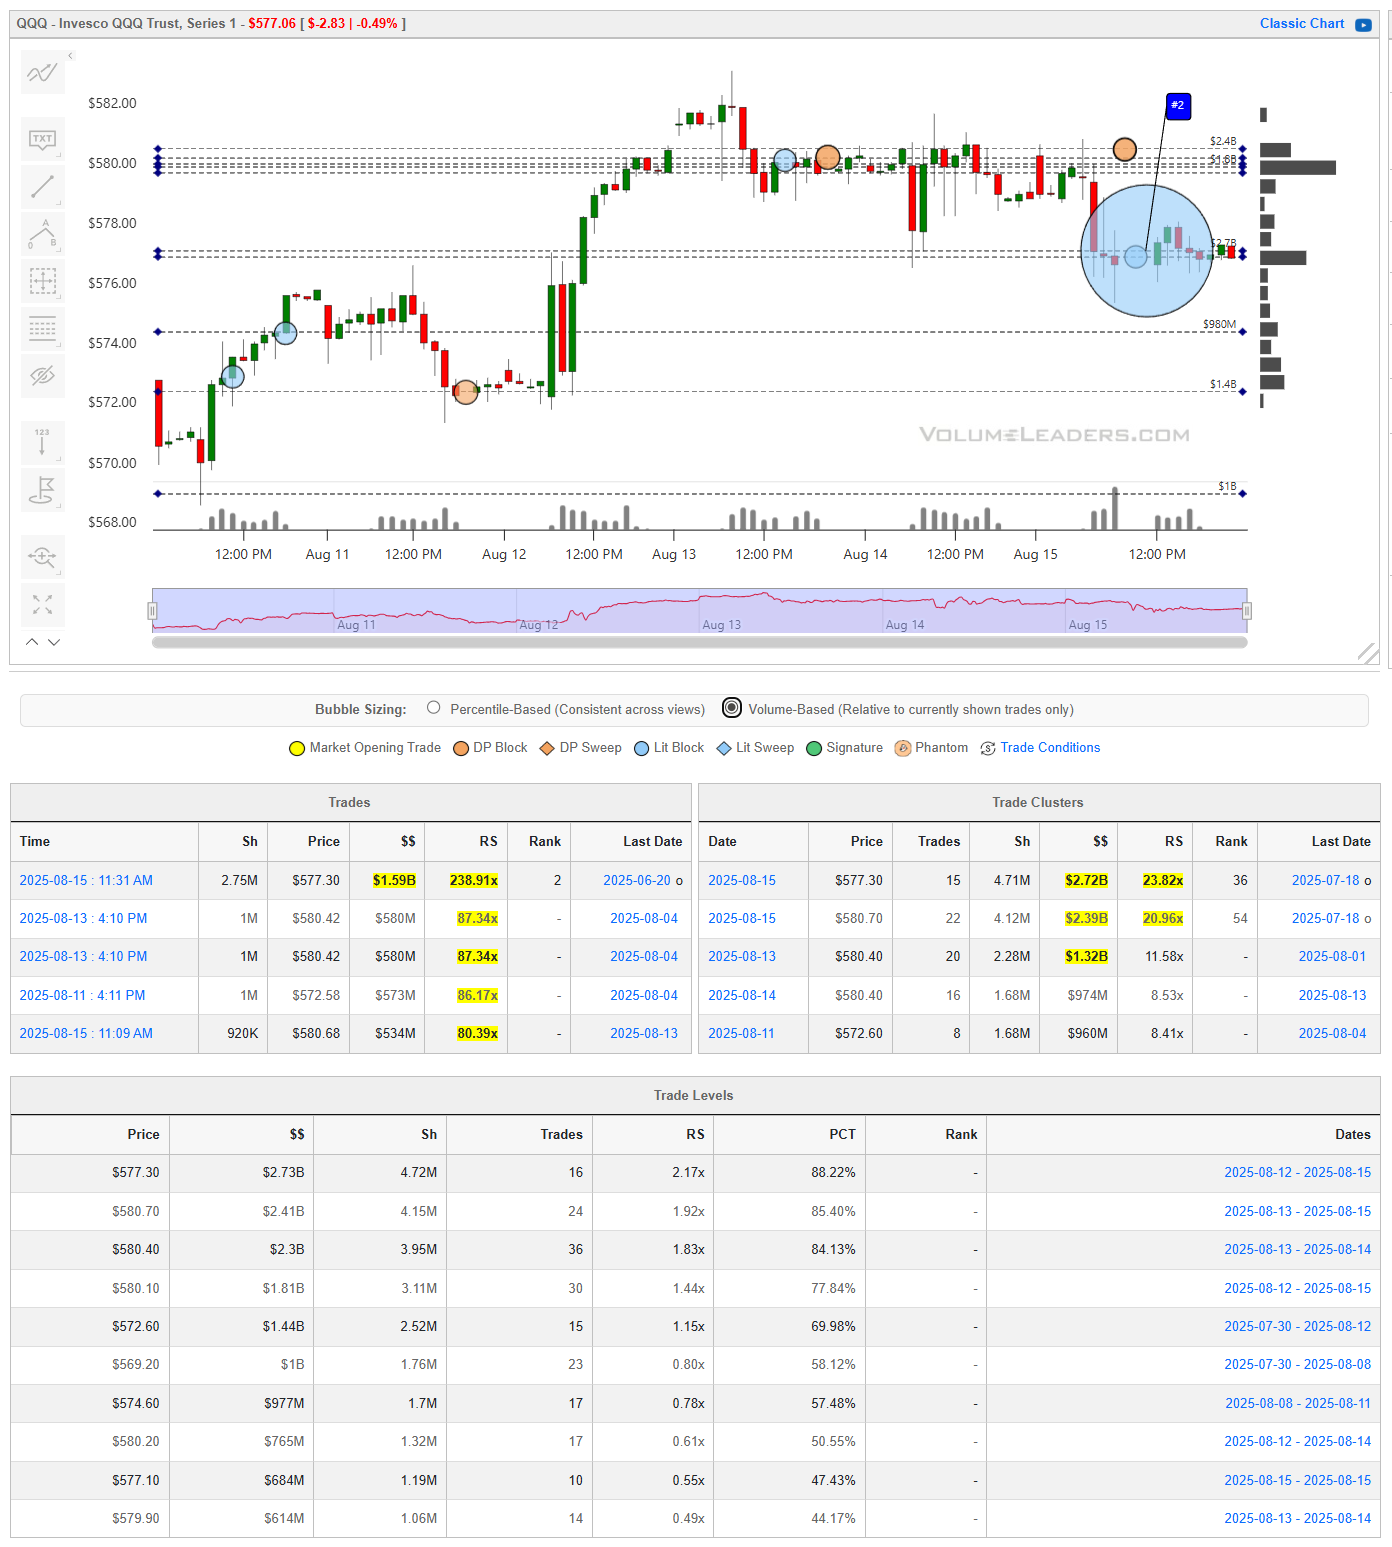Select the TXT text annotation tool
Screen dimensions: 1392x1547
(x=42, y=139)
